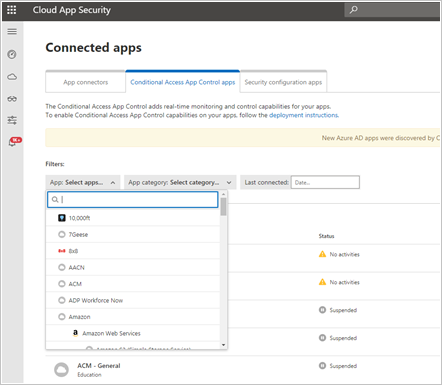
Task: Click the up arrow of the dropdown scrollbar
Action: (x=223, y=194)
